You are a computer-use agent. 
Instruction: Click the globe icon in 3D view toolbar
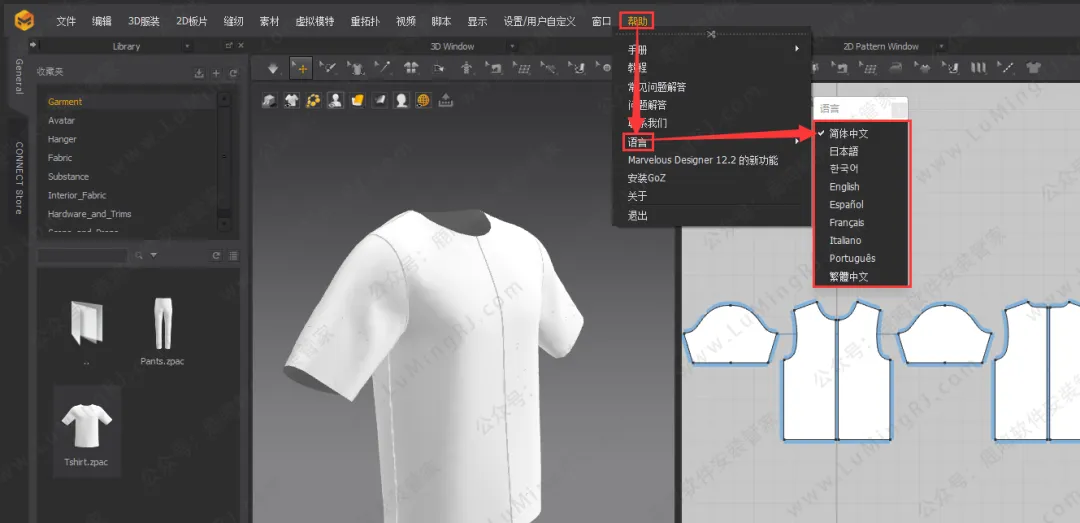point(423,100)
